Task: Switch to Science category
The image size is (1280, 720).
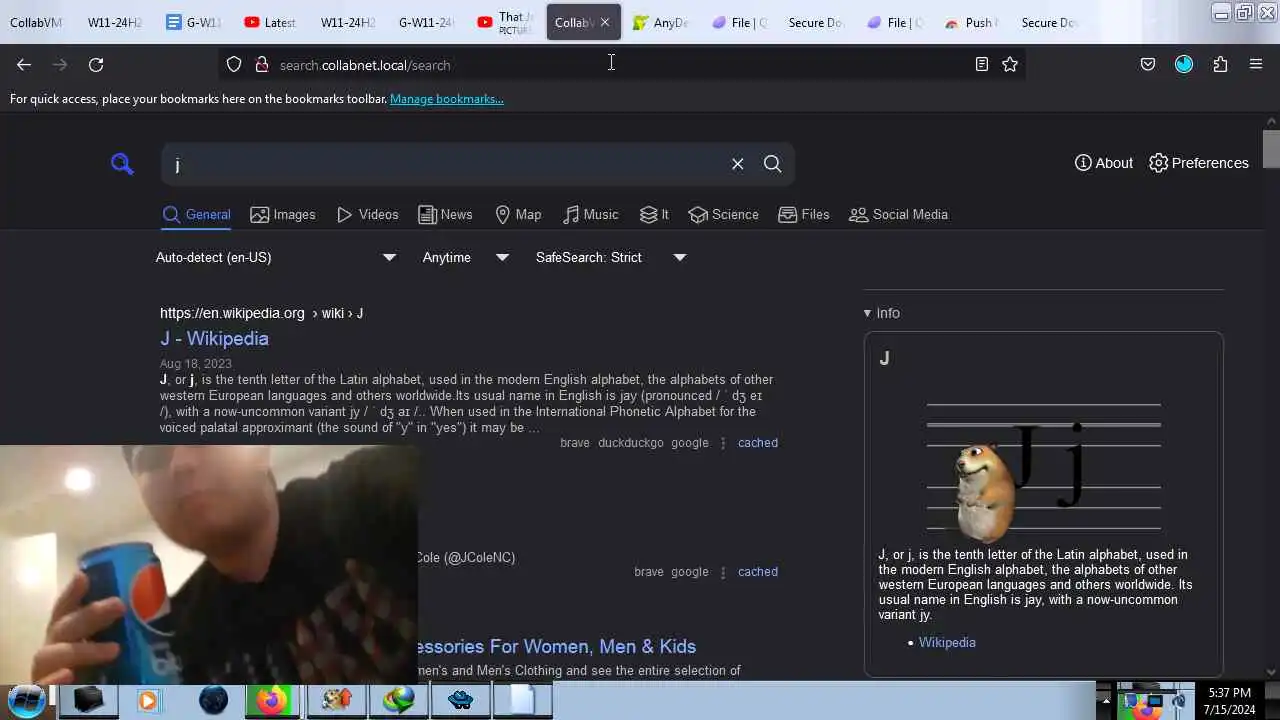Action: (723, 214)
